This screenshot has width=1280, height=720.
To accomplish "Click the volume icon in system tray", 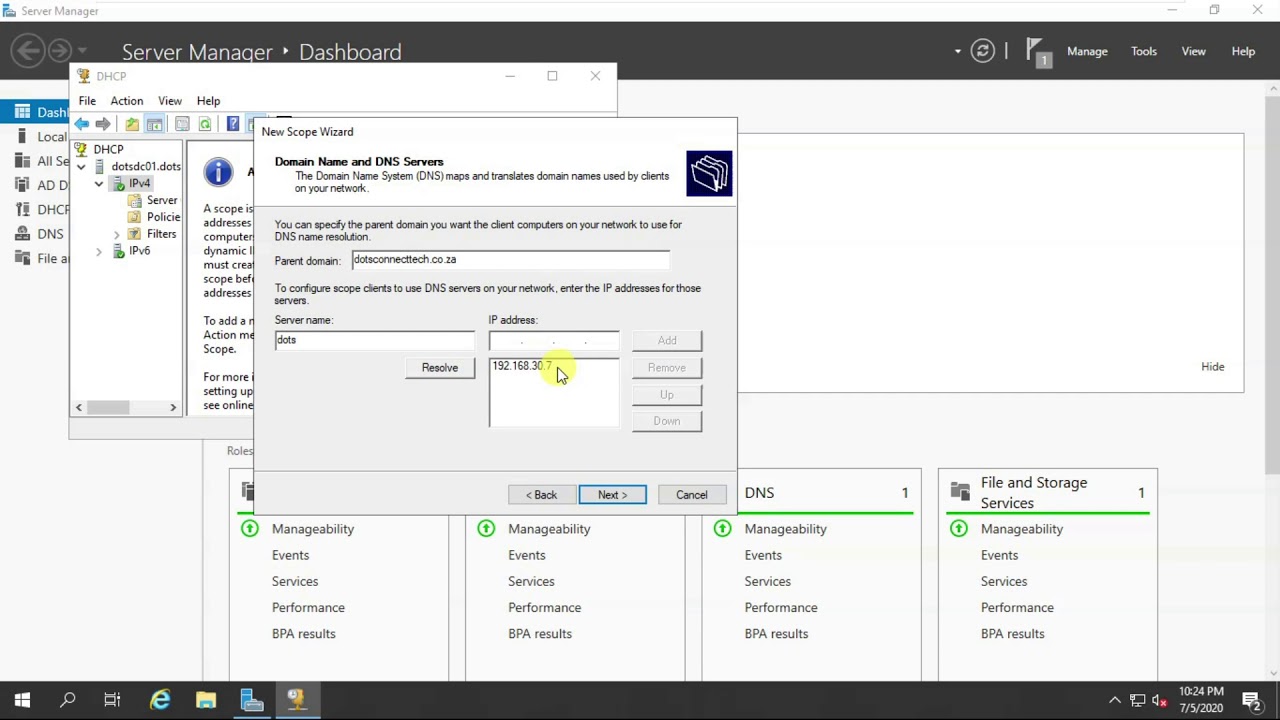I will click(1159, 700).
